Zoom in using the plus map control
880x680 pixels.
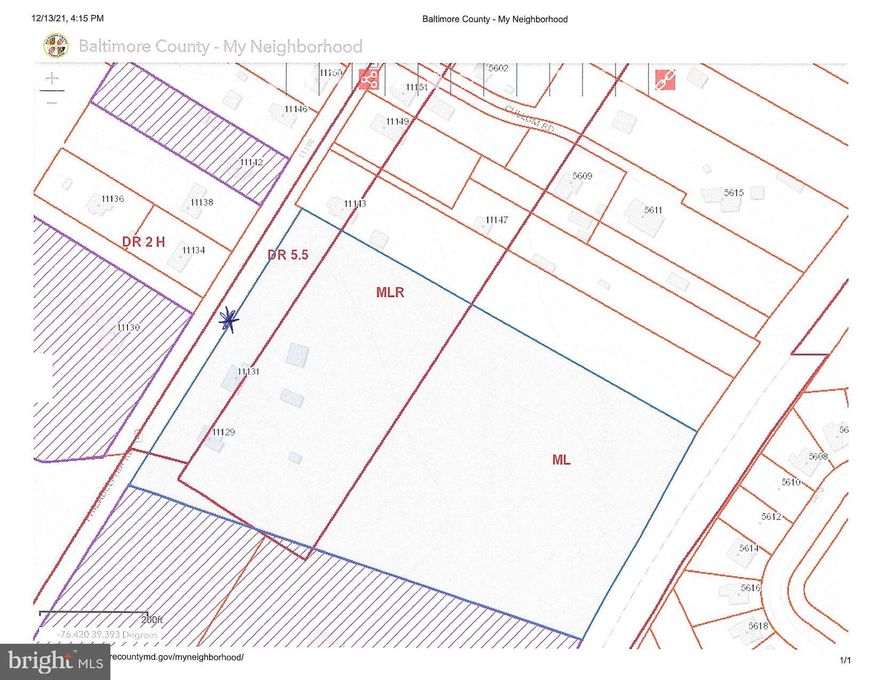pos(50,76)
